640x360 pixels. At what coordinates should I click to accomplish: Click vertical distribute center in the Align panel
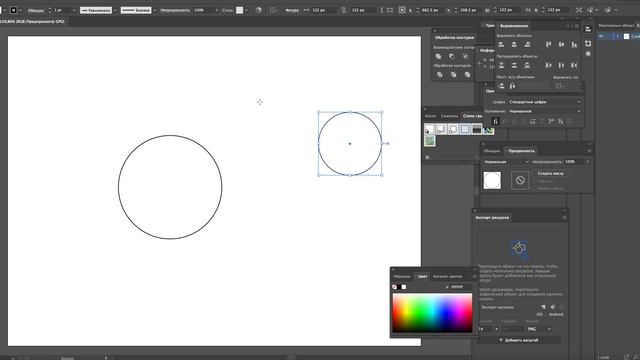click(514, 65)
